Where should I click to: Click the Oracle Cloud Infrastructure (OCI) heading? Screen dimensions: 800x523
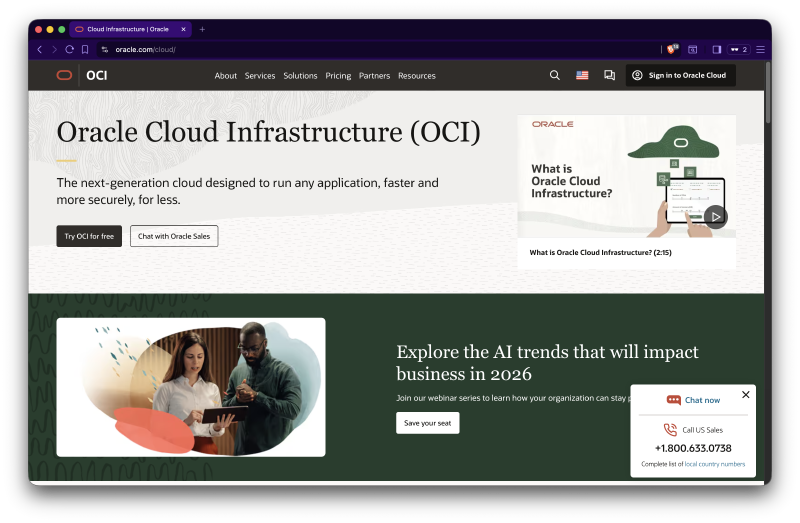point(268,132)
